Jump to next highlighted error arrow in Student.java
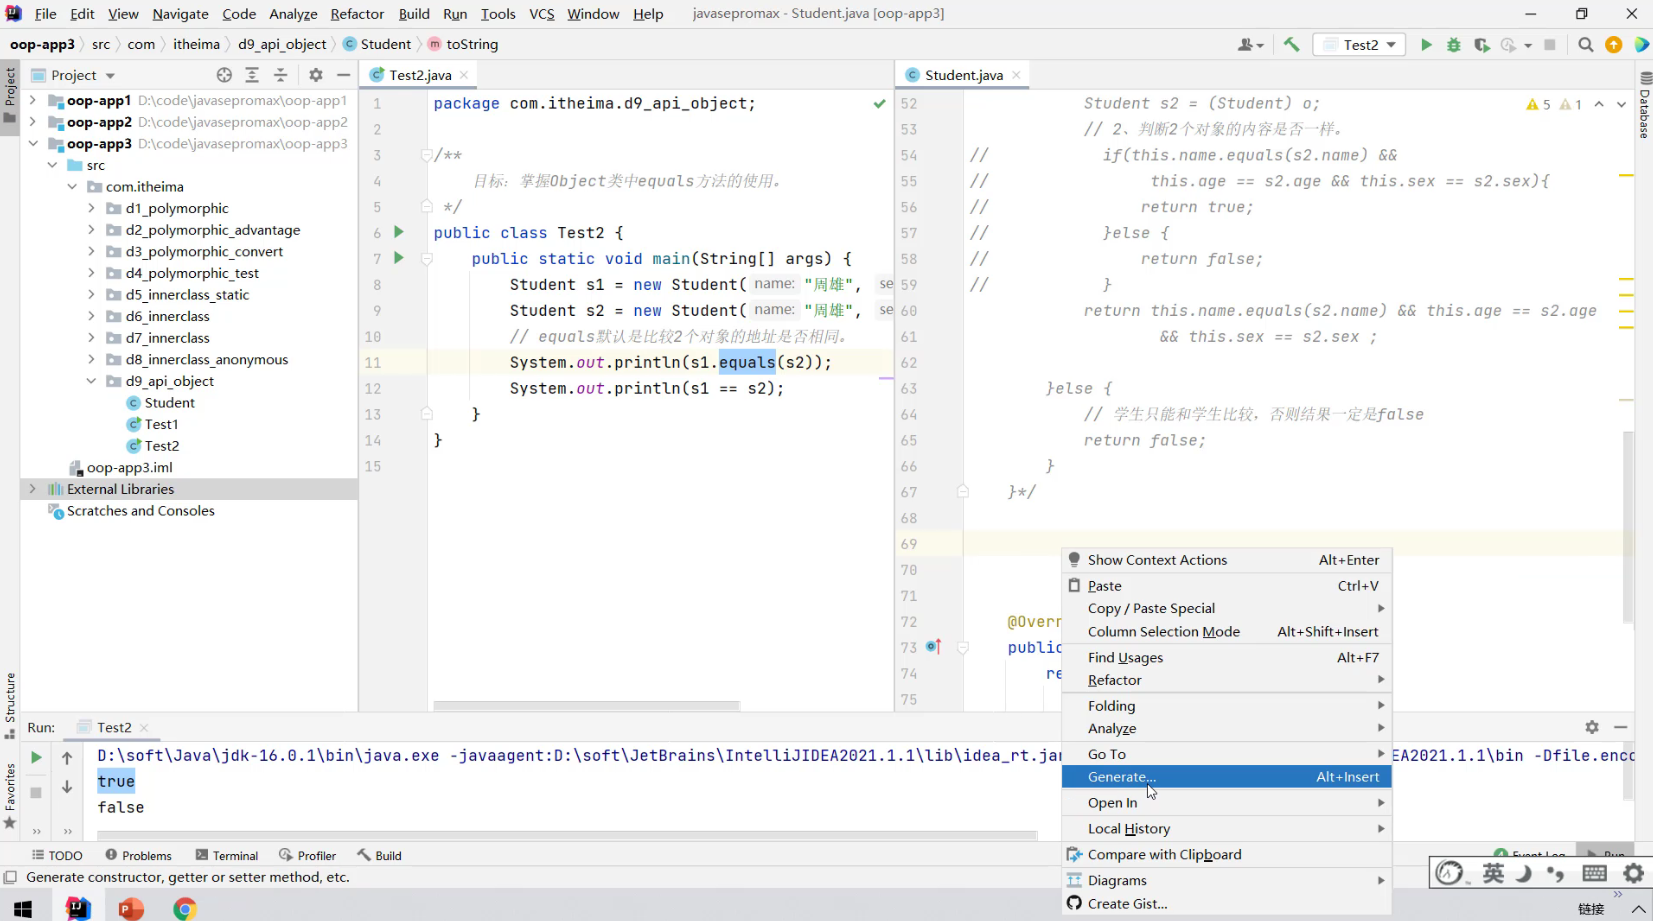Screen dimensions: 1653x921 click(x=1621, y=104)
